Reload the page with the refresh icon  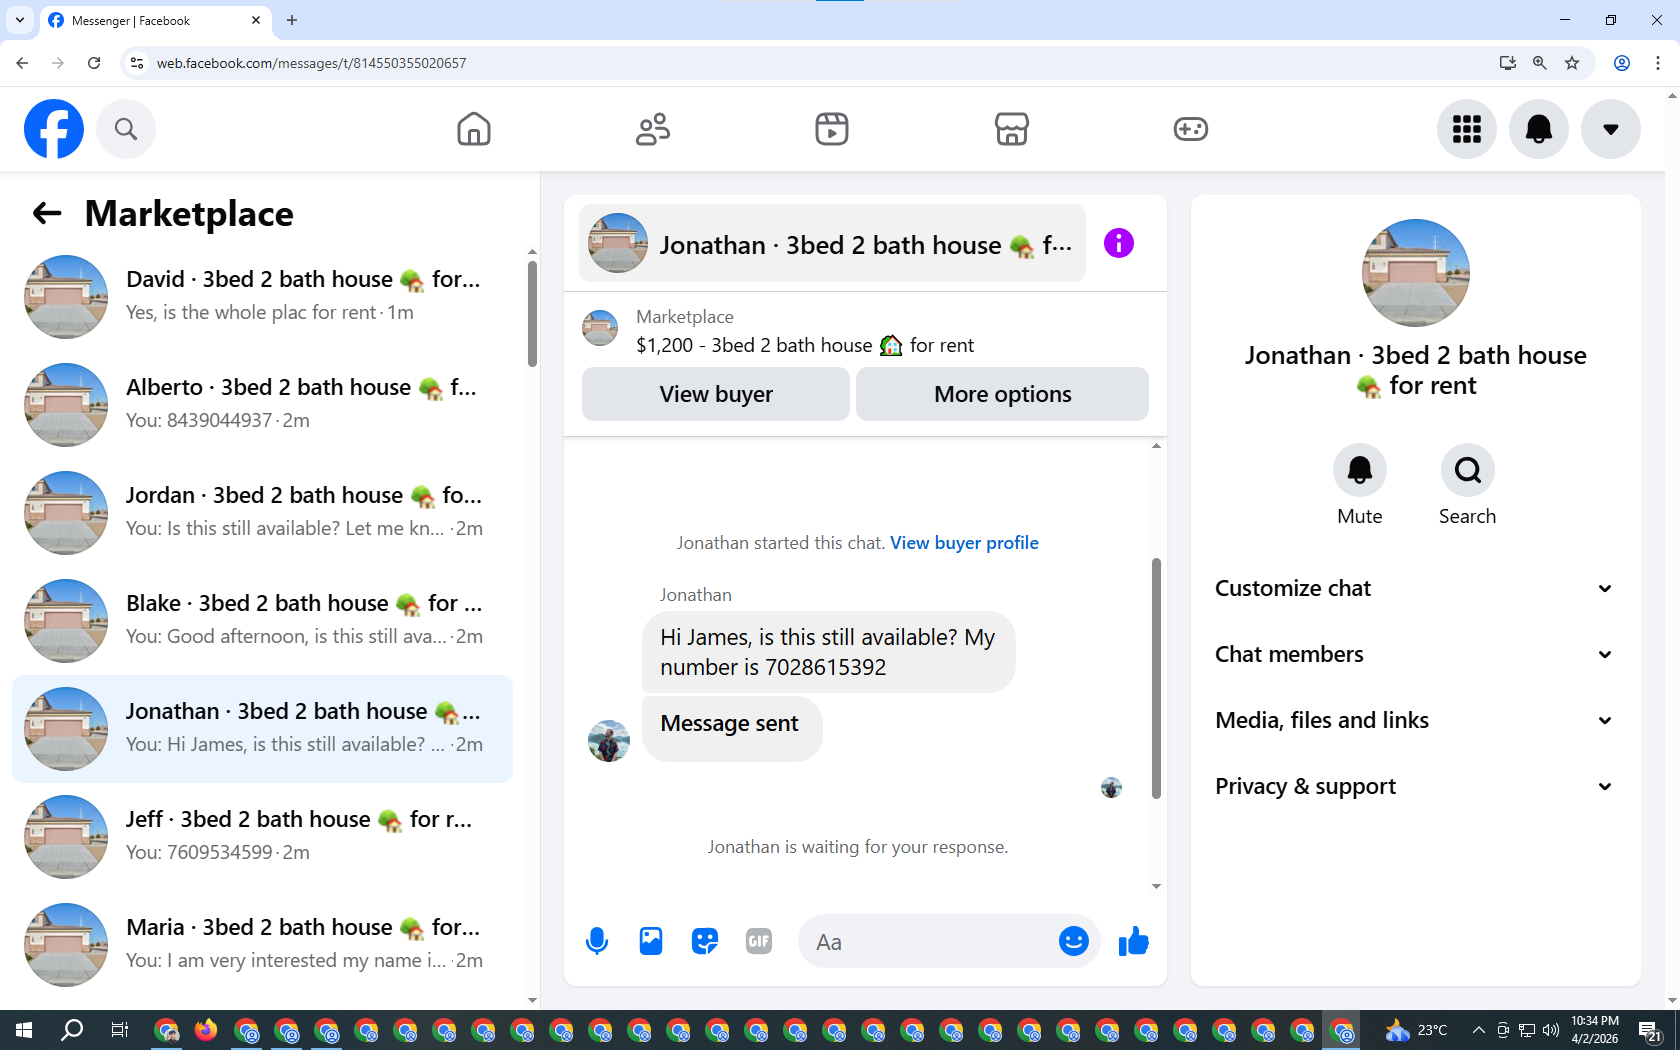(94, 63)
